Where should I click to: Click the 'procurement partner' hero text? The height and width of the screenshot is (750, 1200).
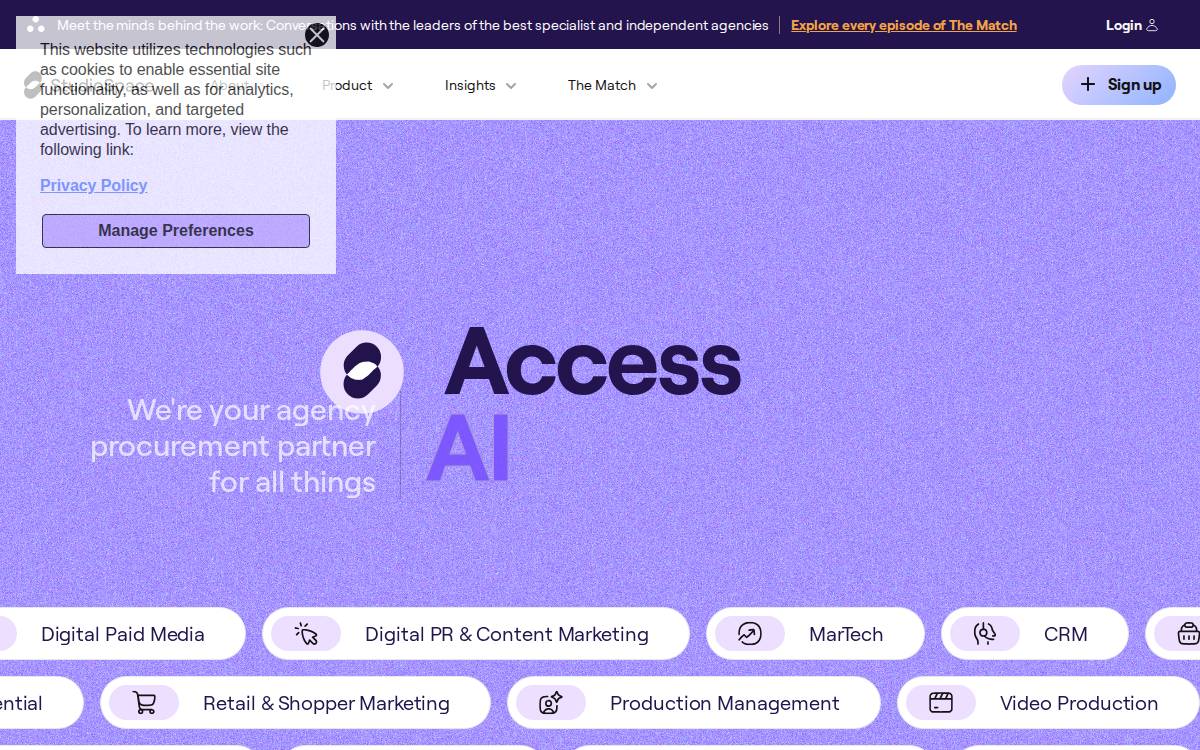tap(233, 446)
